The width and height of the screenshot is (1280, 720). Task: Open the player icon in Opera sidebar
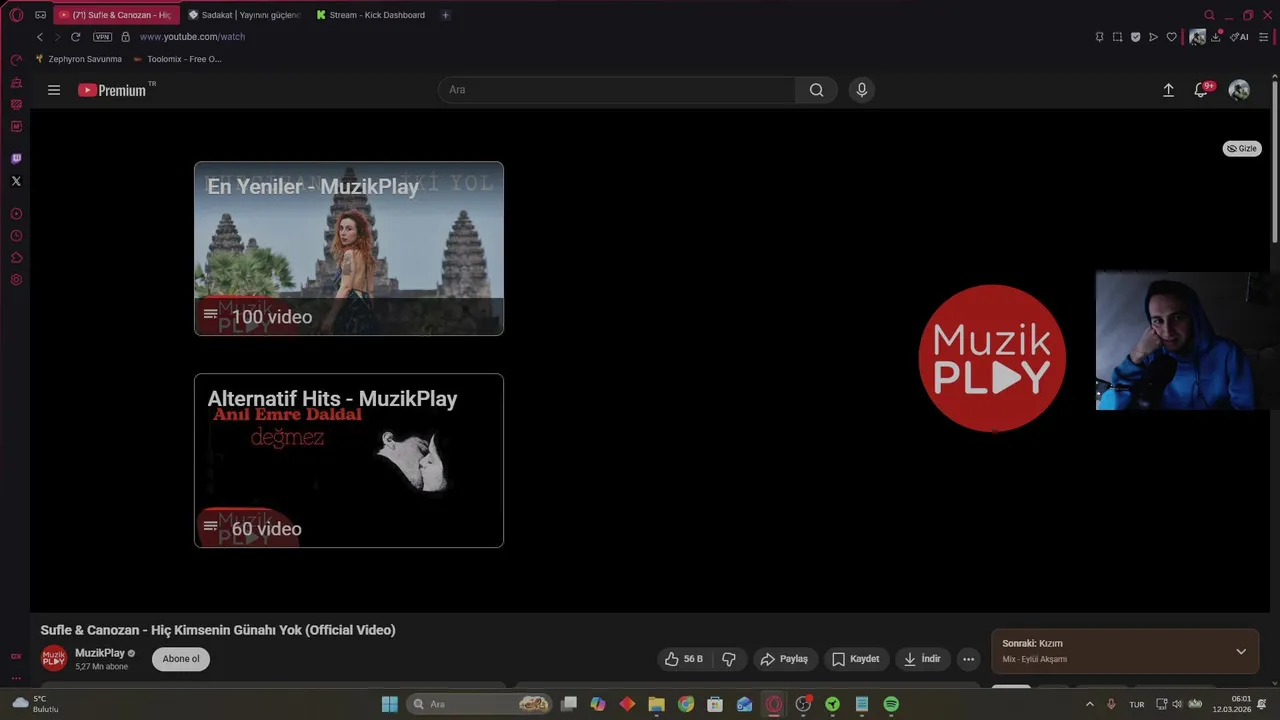pos(16,214)
